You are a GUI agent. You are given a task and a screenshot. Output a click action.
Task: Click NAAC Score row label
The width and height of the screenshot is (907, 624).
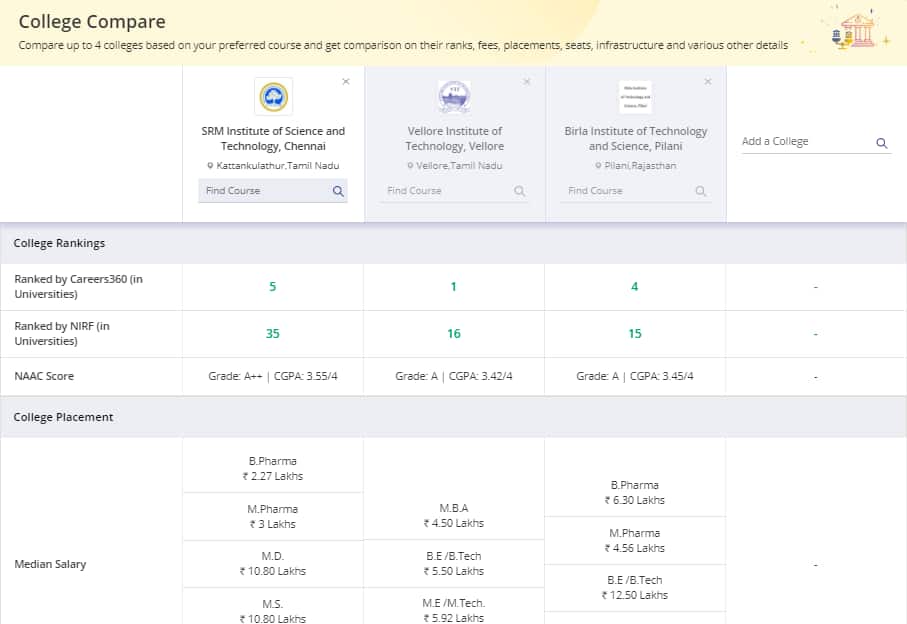point(44,376)
